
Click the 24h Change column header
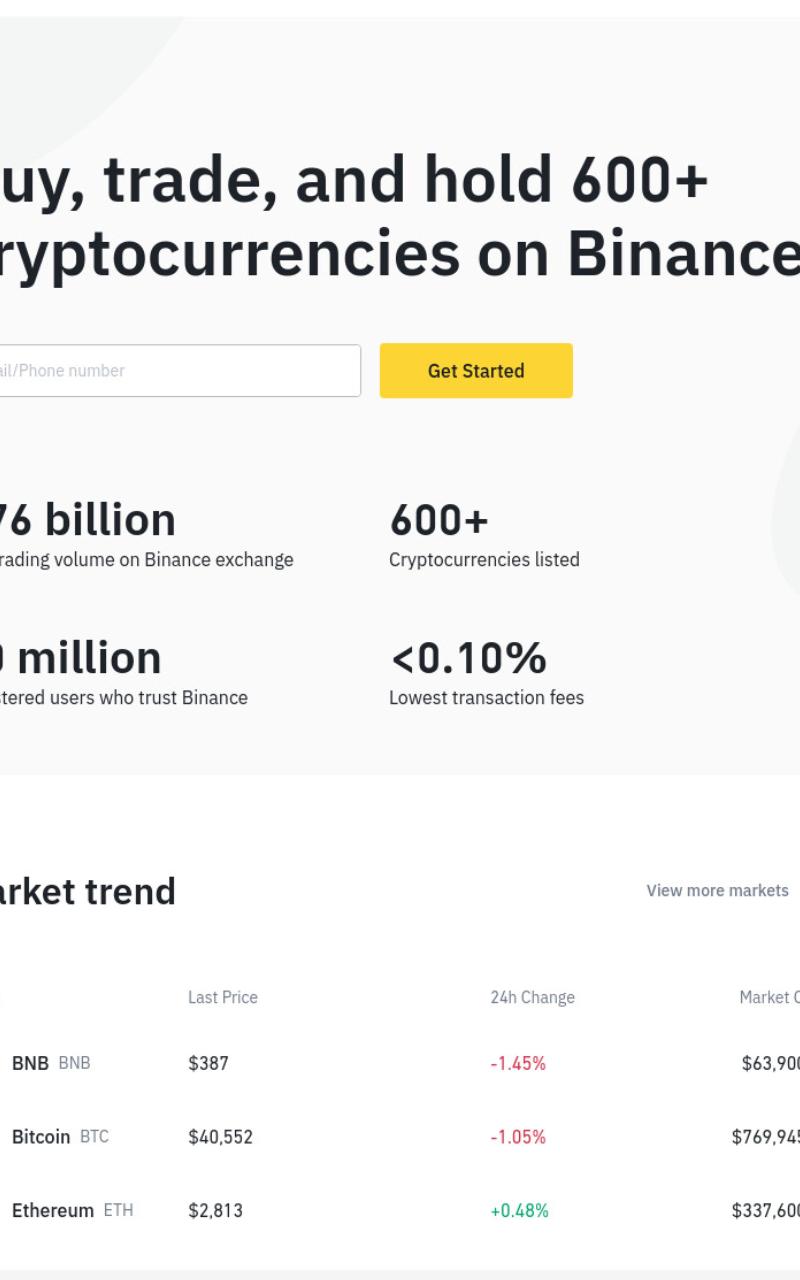[532, 997]
